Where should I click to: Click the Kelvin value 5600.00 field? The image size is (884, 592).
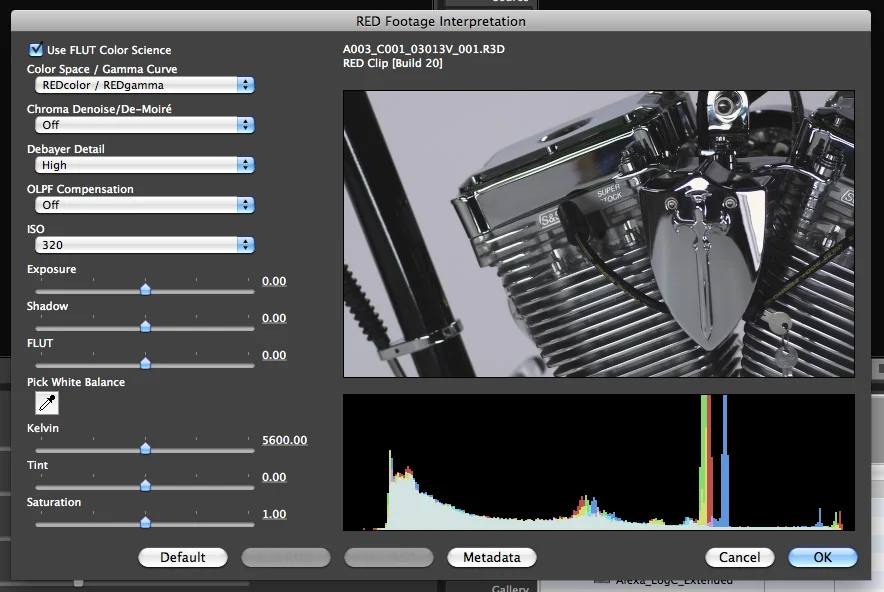(x=285, y=440)
